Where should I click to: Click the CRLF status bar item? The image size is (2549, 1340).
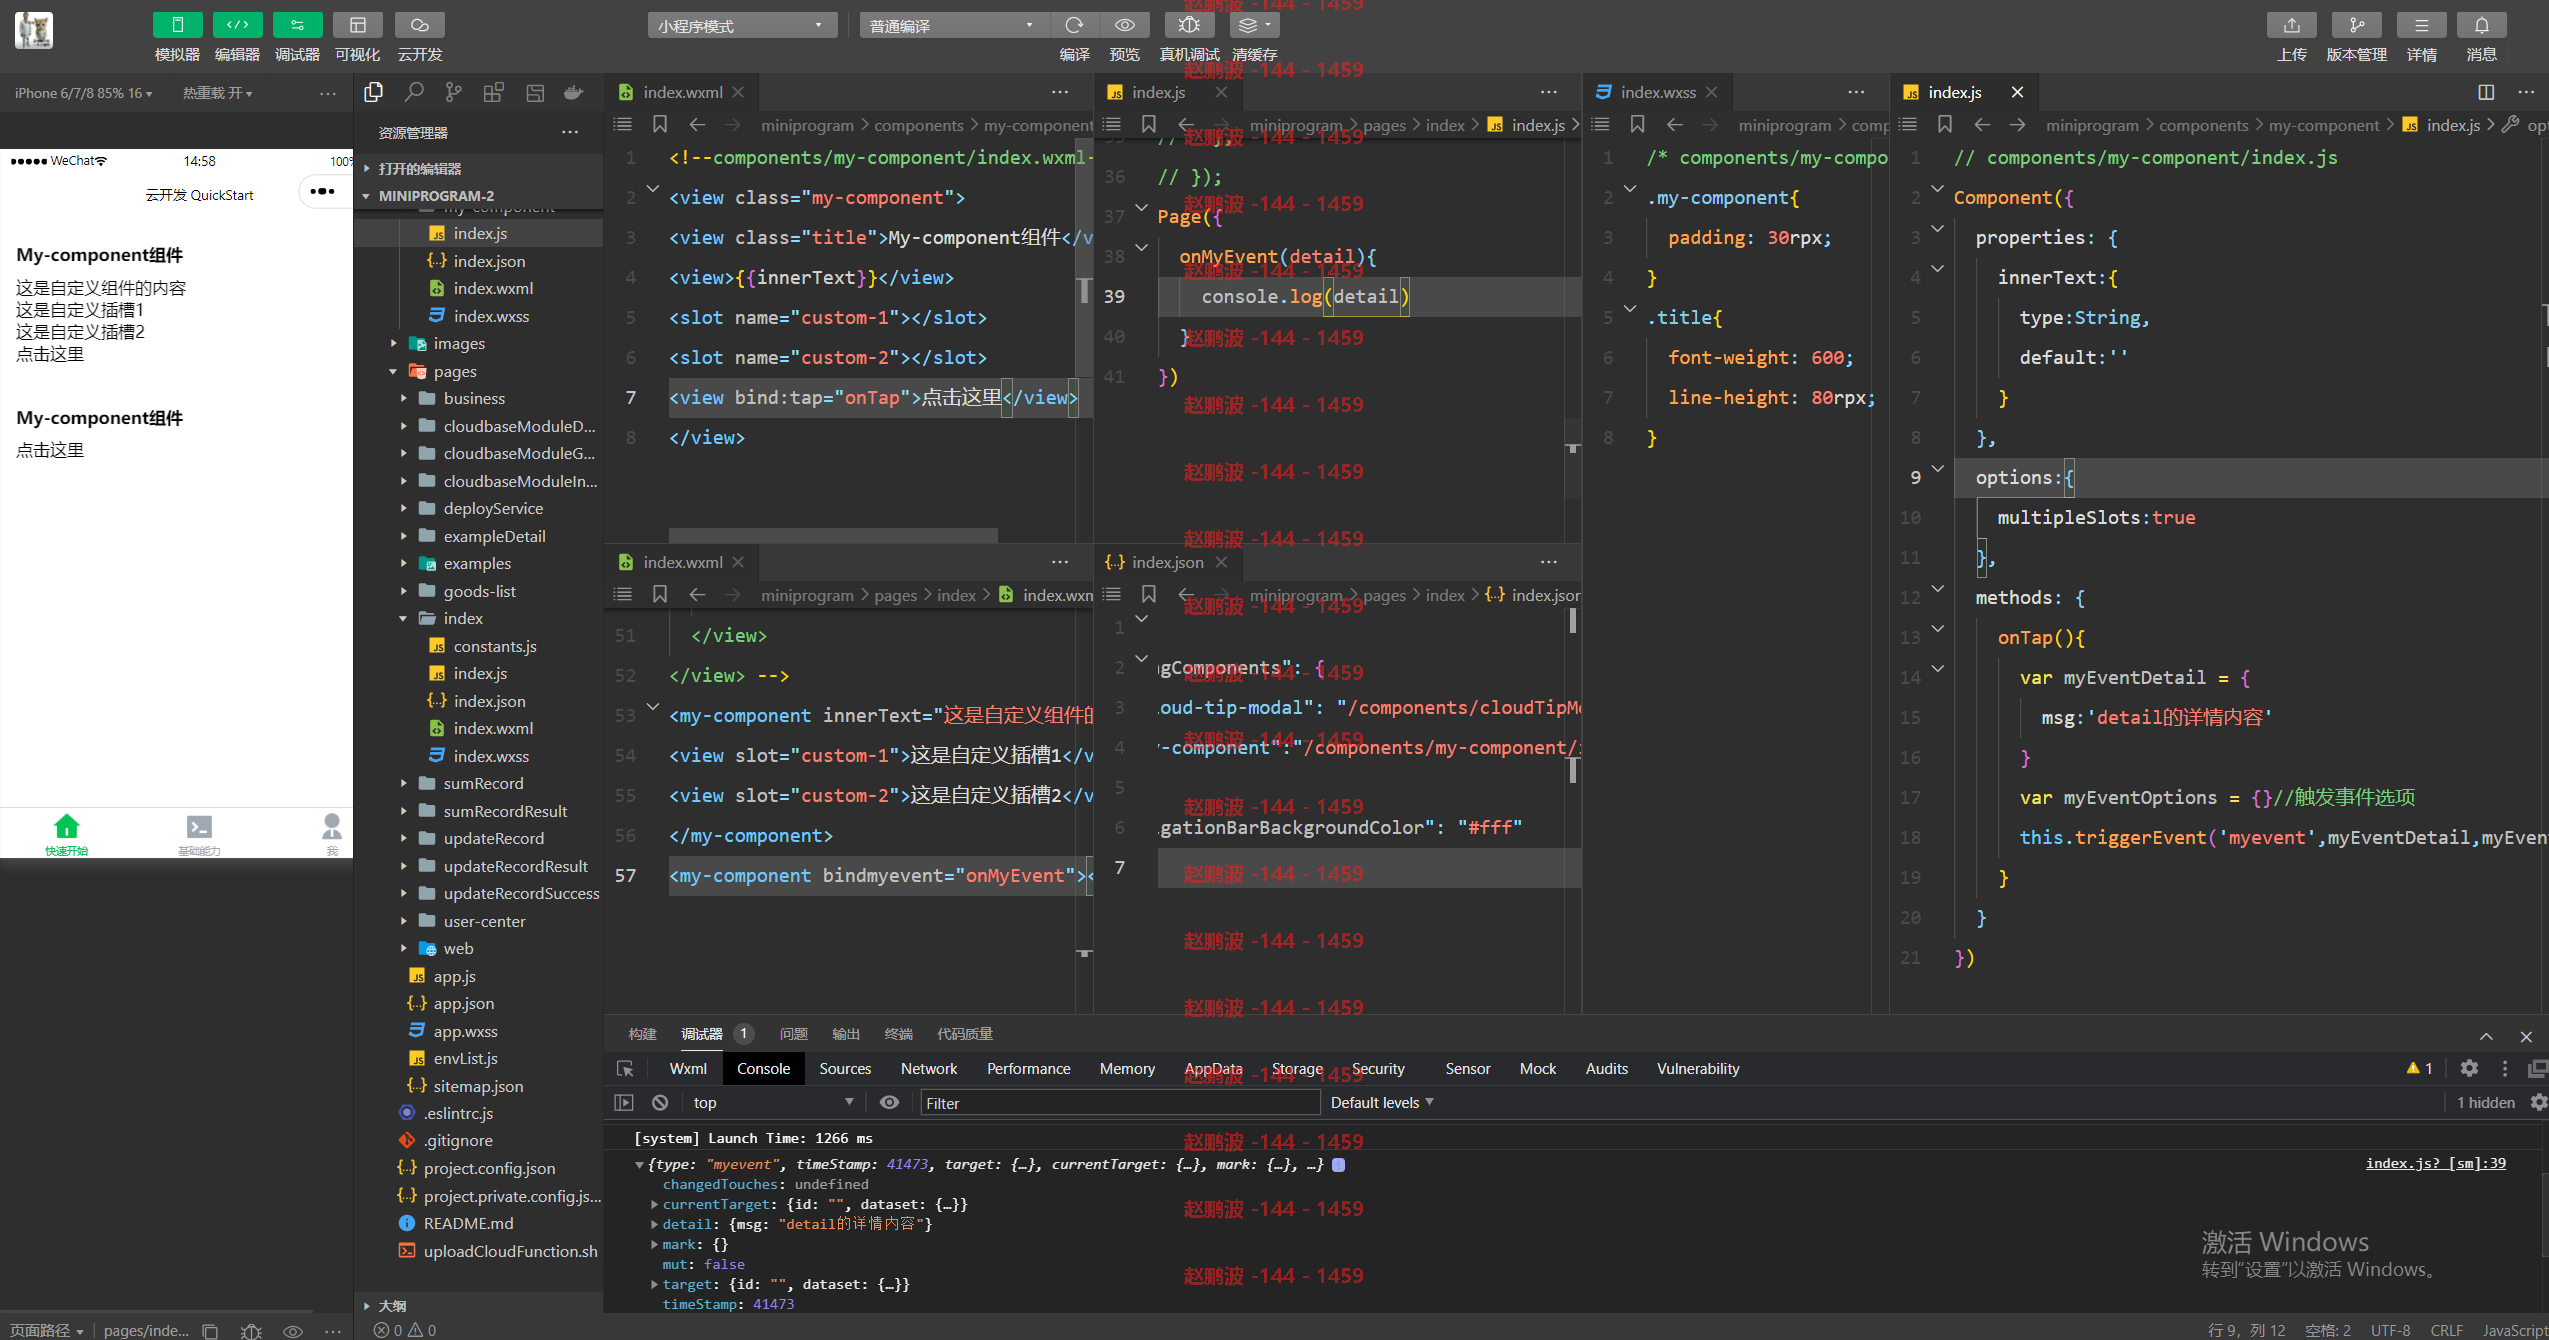pos(2446,1330)
